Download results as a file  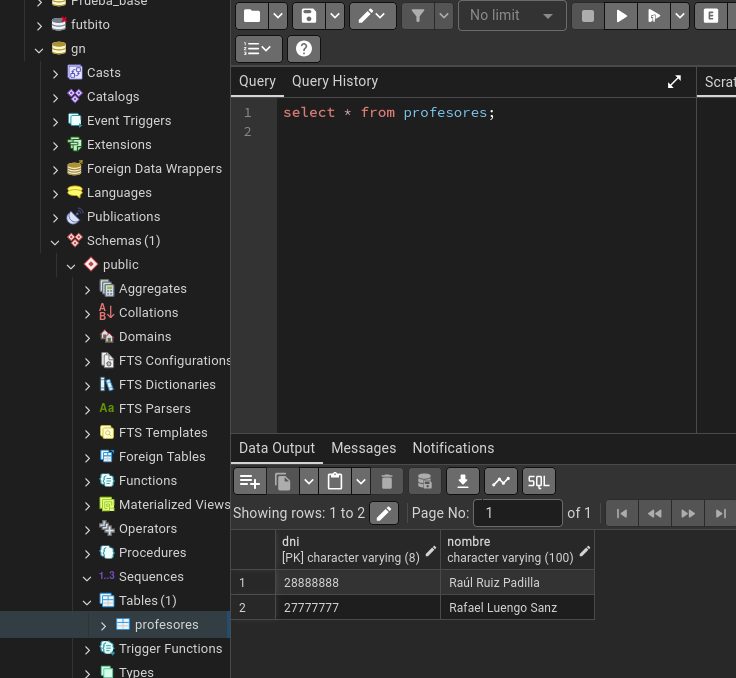pyautogui.click(x=463, y=481)
